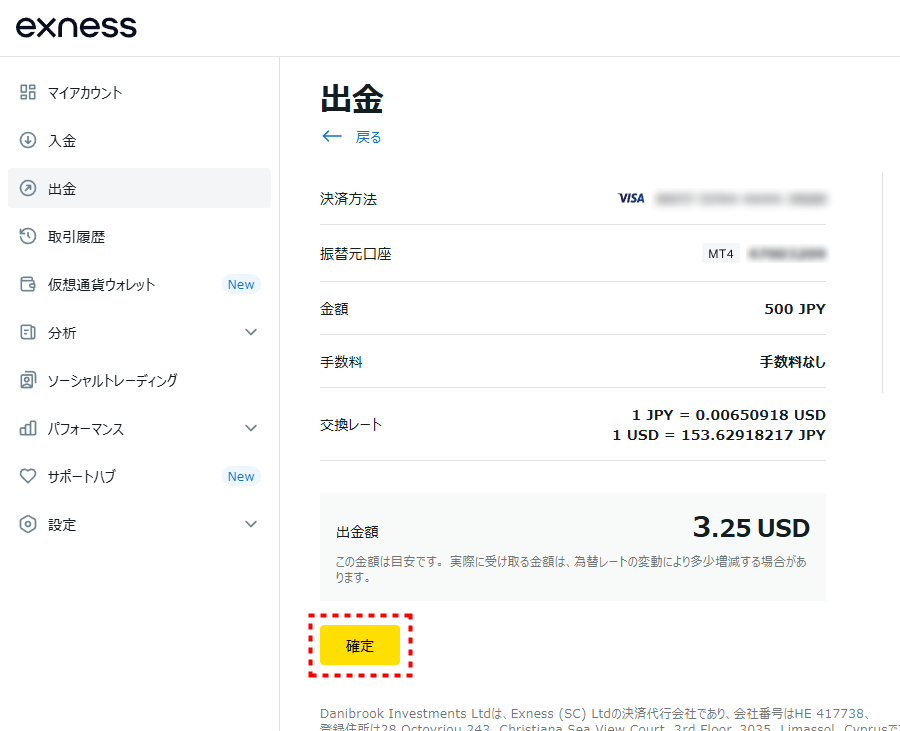Viewport: 900px width, 731px height.
Task: Click the 入金 download-circle icon
Action: point(28,140)
